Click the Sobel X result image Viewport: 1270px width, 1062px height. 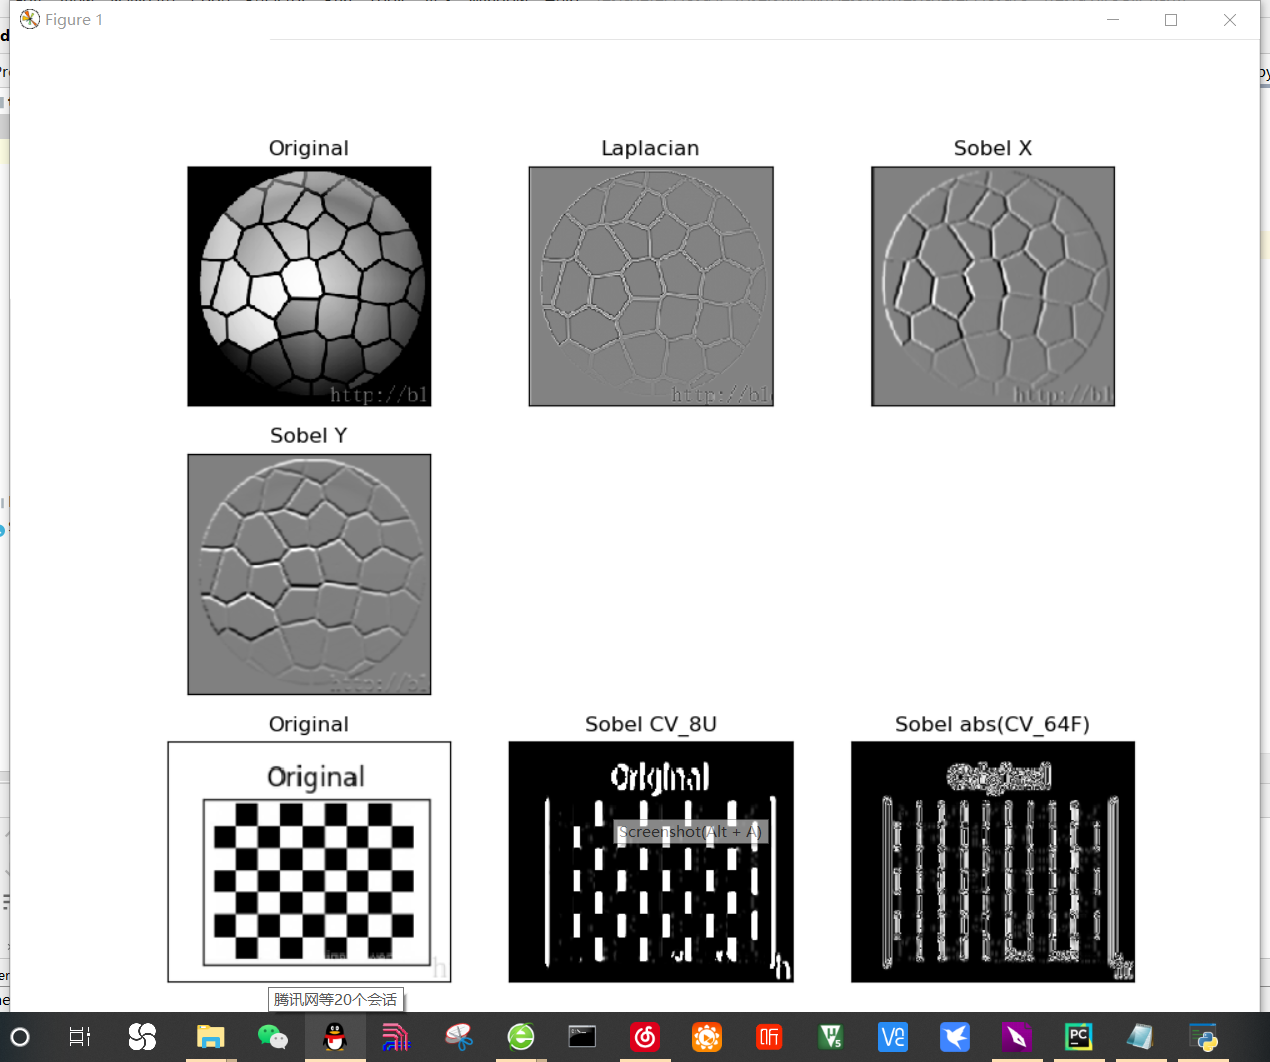click(x=992, y=286)
